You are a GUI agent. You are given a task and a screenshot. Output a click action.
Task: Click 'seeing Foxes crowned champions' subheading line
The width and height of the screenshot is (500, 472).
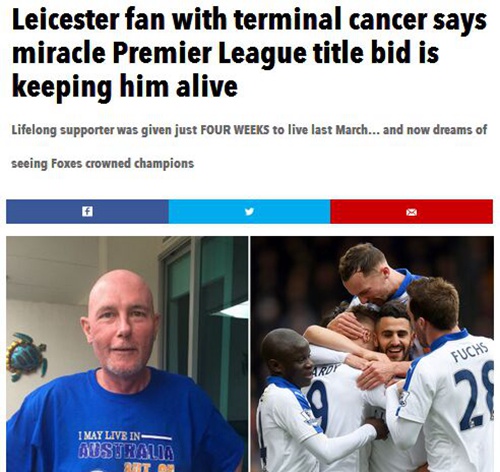pos(103,164)
